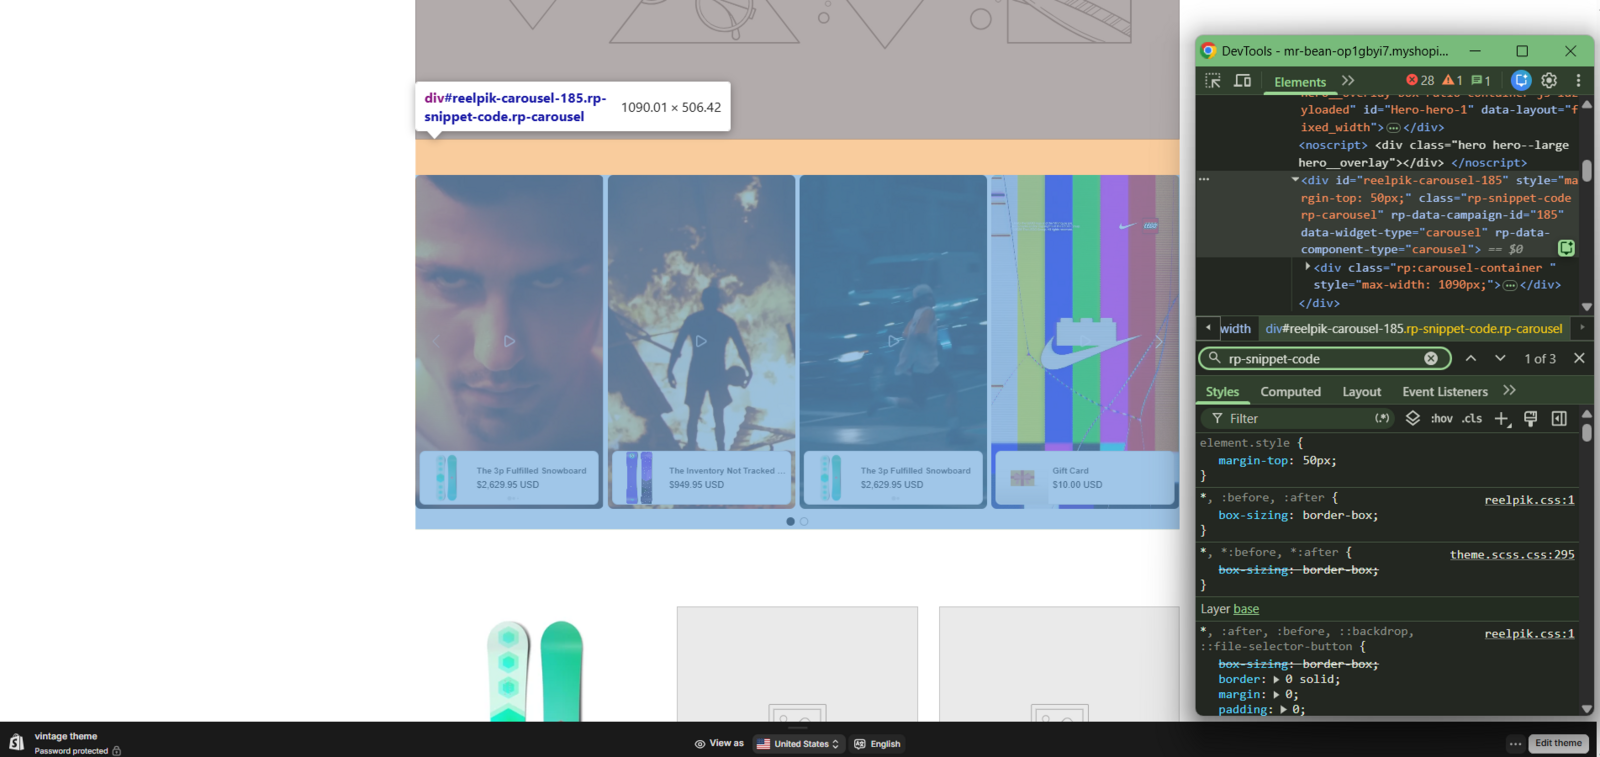Click the Styles pane scrollbar thumb

tap(1587, 433)
